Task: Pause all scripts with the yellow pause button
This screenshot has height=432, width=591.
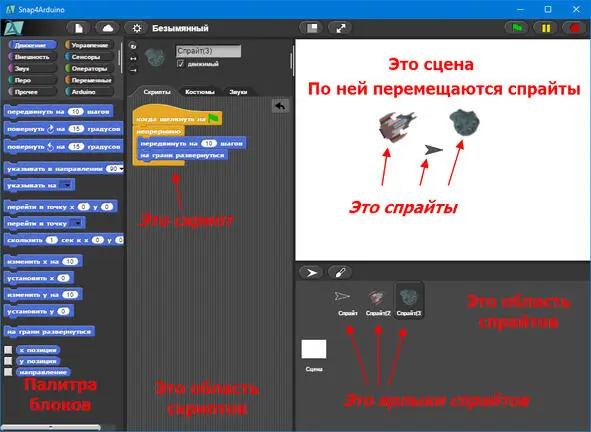Action: (x=545, y=28)
